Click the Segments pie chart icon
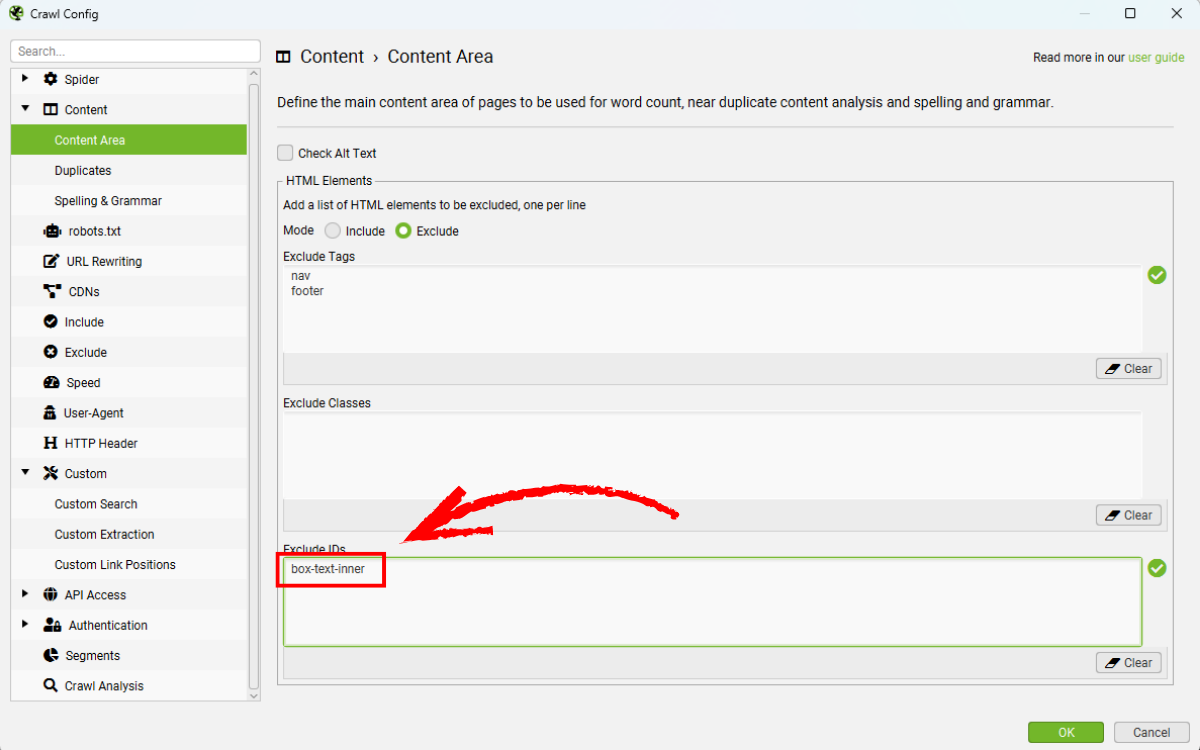This screenshot has height=750, width=1200. (x=51, y=656)
